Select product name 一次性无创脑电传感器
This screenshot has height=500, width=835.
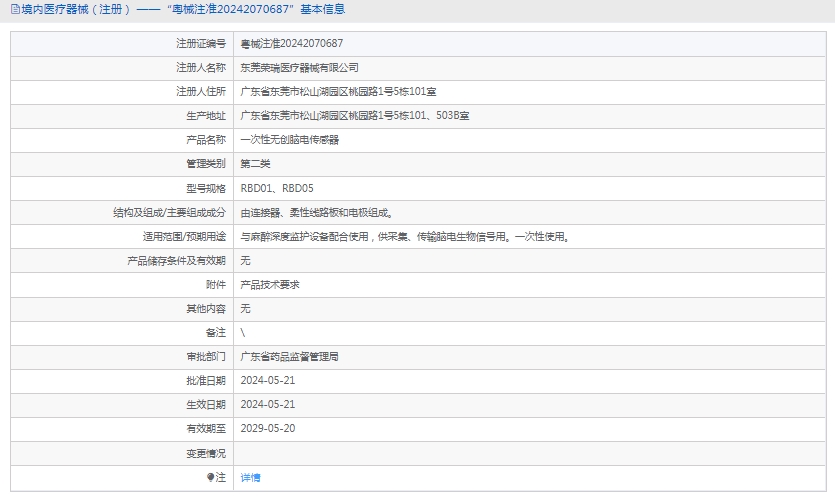tap(290, 140)
